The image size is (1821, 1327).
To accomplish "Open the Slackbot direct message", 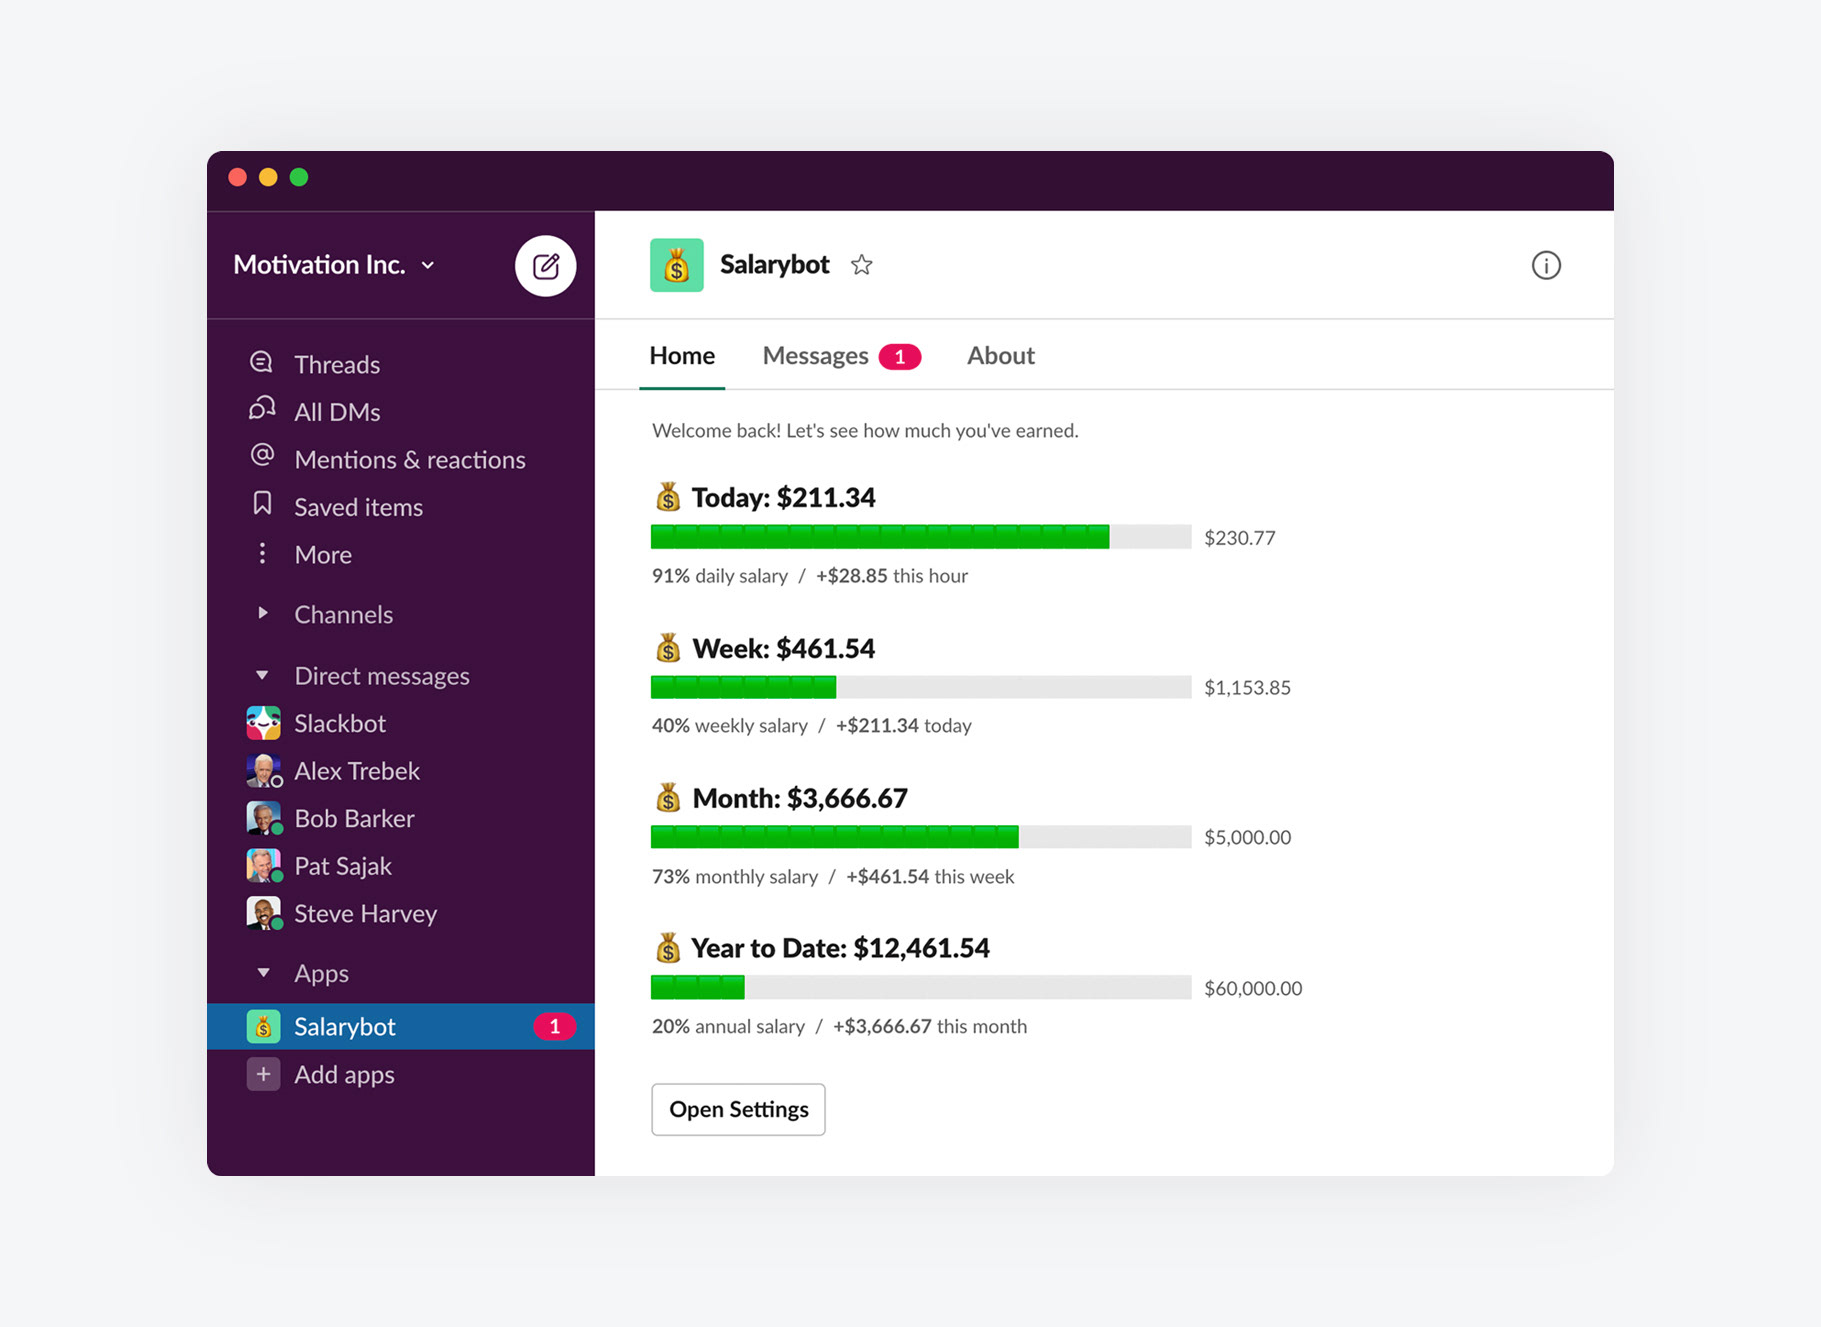I will click(340, 723).
